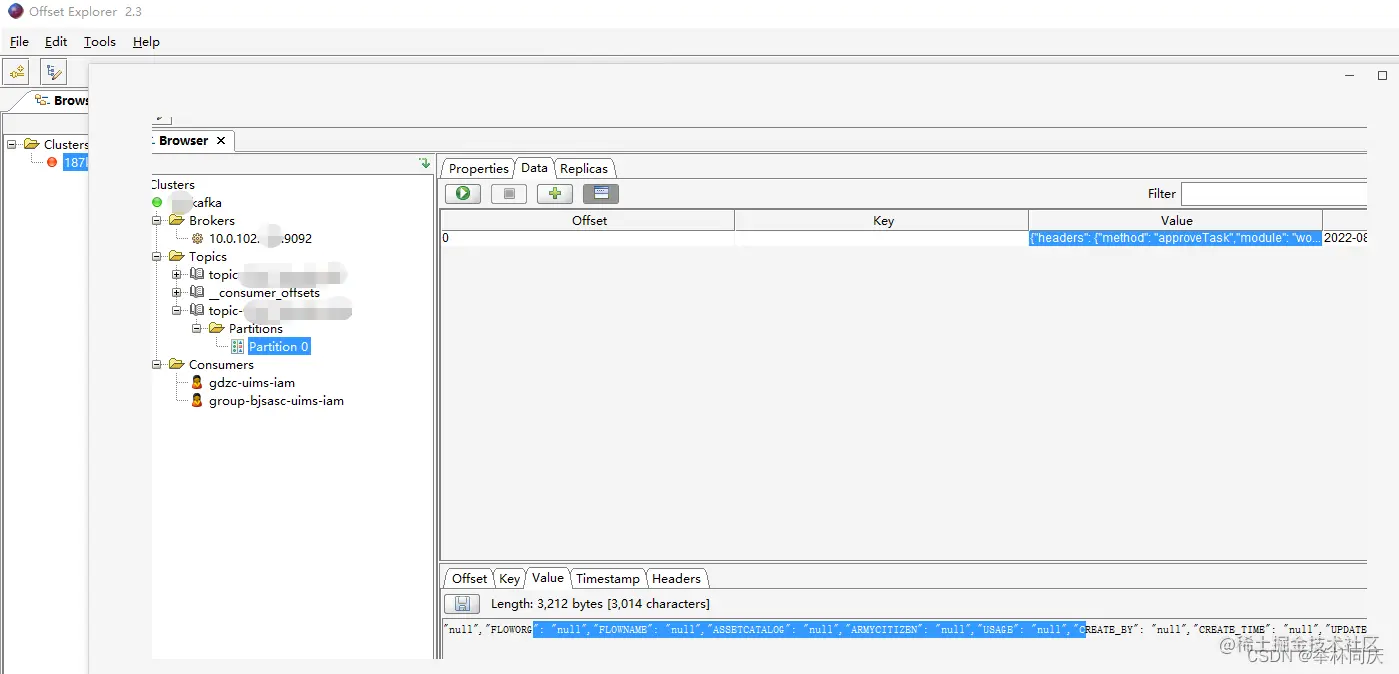Select the offset 0 cell

click(x=588, y=238)
